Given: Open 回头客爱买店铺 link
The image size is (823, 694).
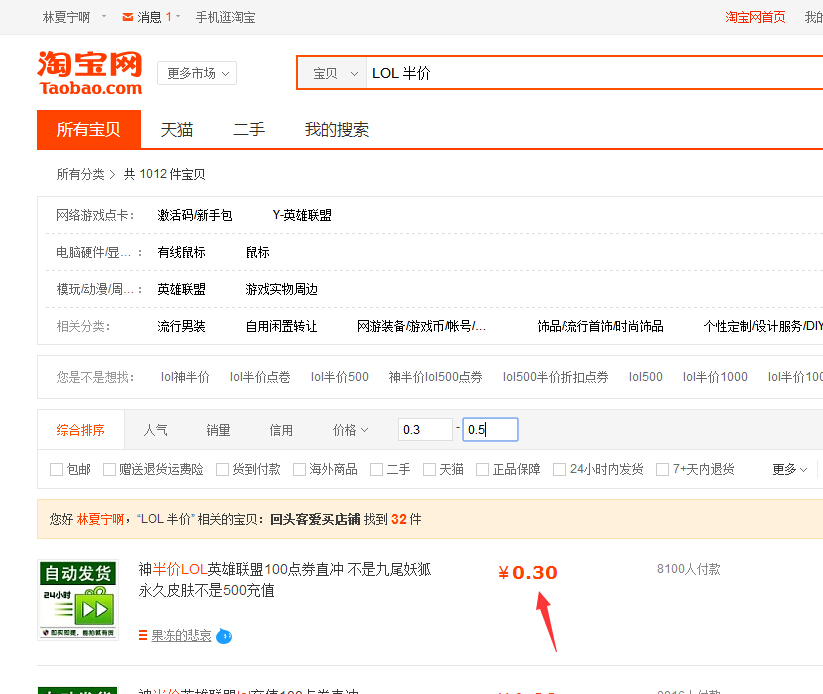Looking at the screenshot, I should click(315, 520).
